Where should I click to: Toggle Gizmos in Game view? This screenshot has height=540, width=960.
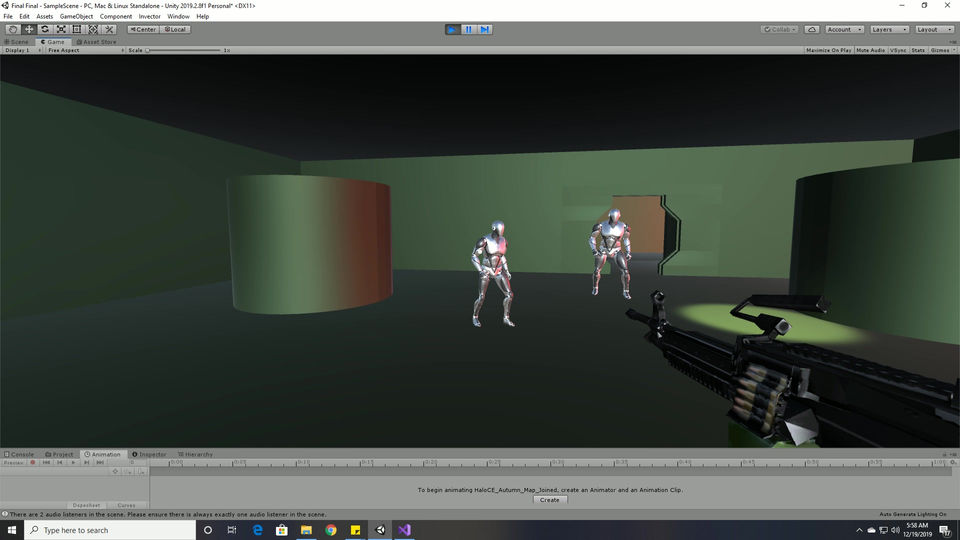click(940, 50)
